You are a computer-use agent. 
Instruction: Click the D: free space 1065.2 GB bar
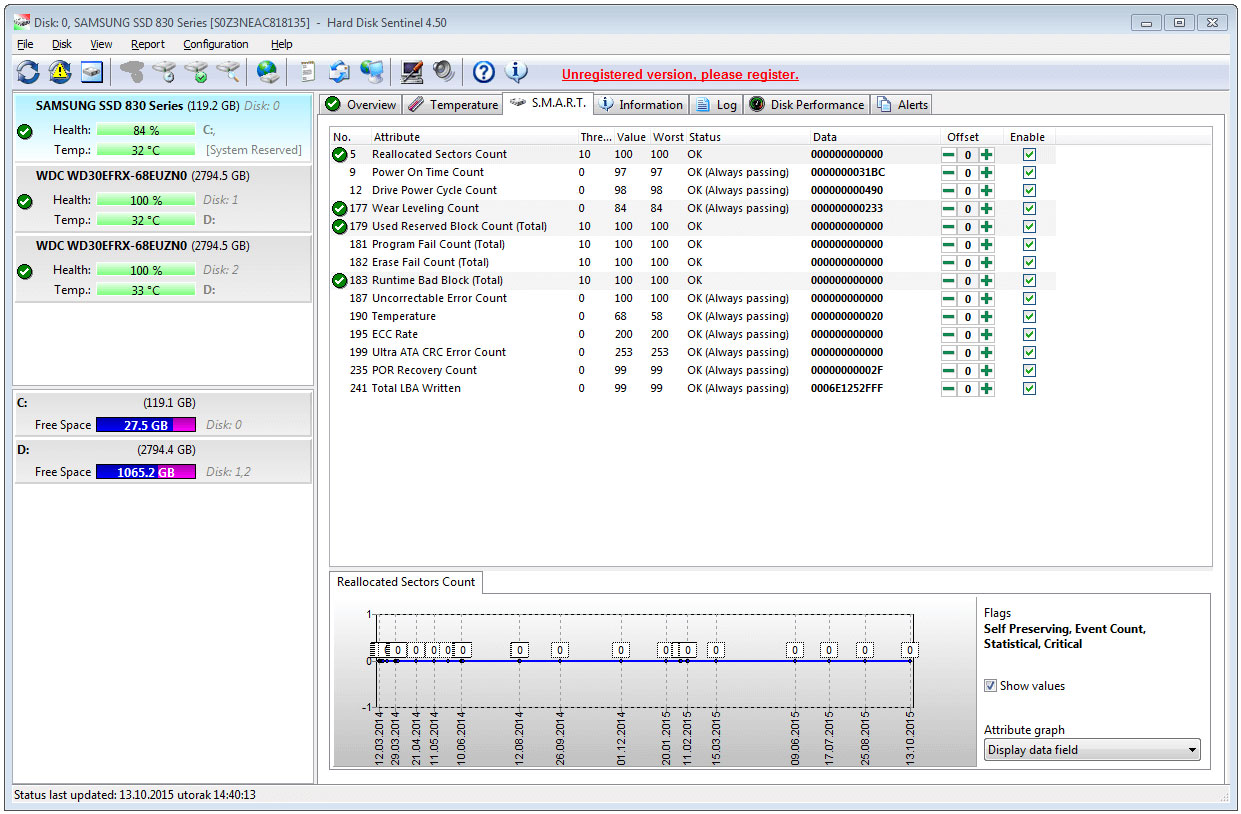pos(146,472)
